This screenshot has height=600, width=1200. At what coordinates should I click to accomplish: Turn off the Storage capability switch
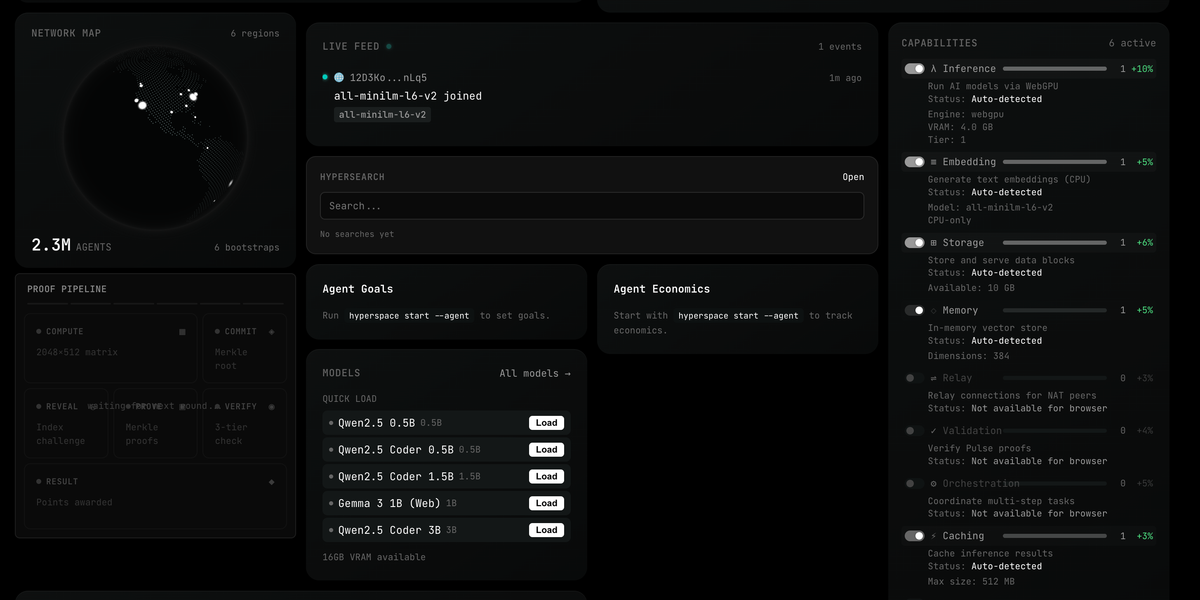pos(914,243)
